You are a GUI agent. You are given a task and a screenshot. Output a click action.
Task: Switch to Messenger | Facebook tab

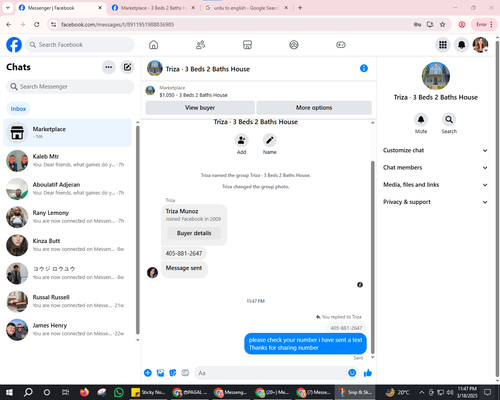60,8
